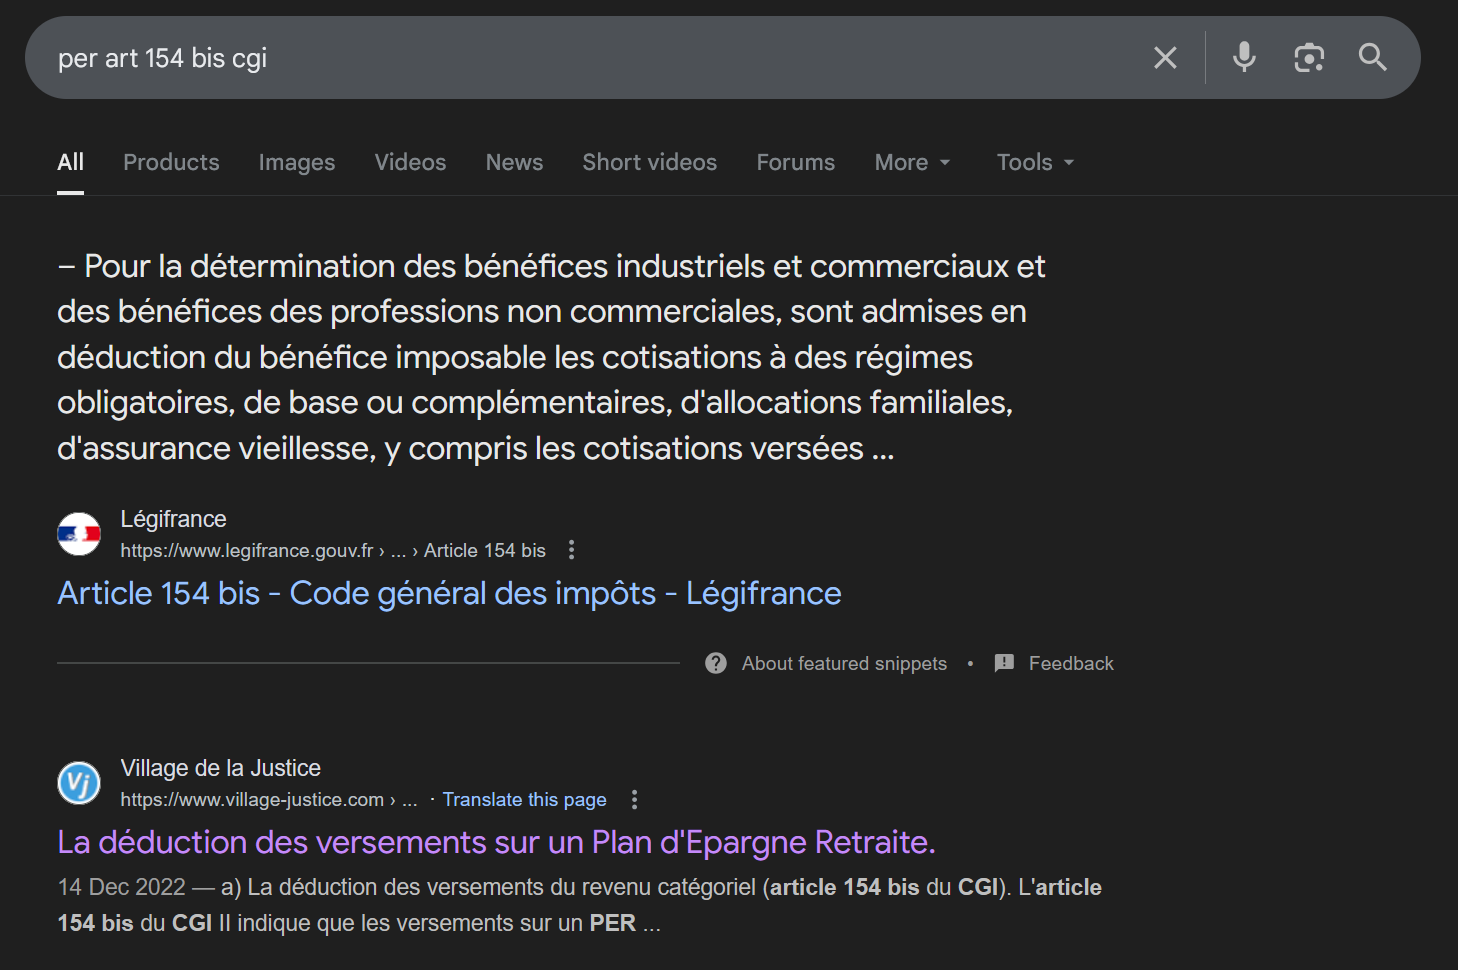Click the Légifrance site favicon
Screen dimensions: 1458x970
pyautogui.click(x=79, y=534)
